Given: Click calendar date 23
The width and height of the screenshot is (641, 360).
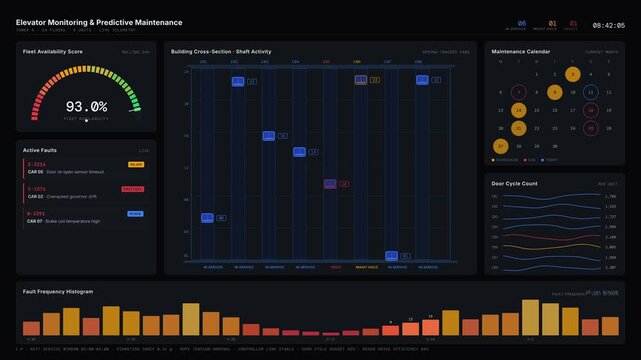Looking at the screenshot, I should tap(555, 128).
